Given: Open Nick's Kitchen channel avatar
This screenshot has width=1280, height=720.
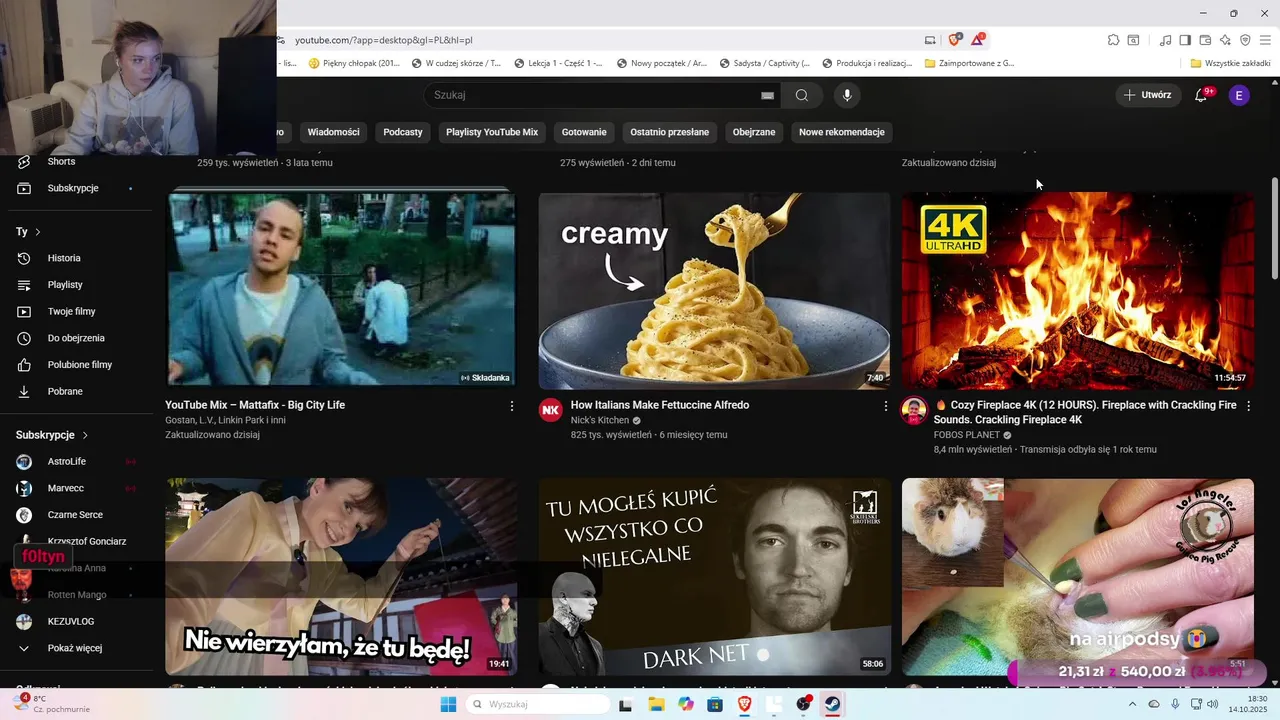Looking at the screenshot, I should [x=551, y=410].
